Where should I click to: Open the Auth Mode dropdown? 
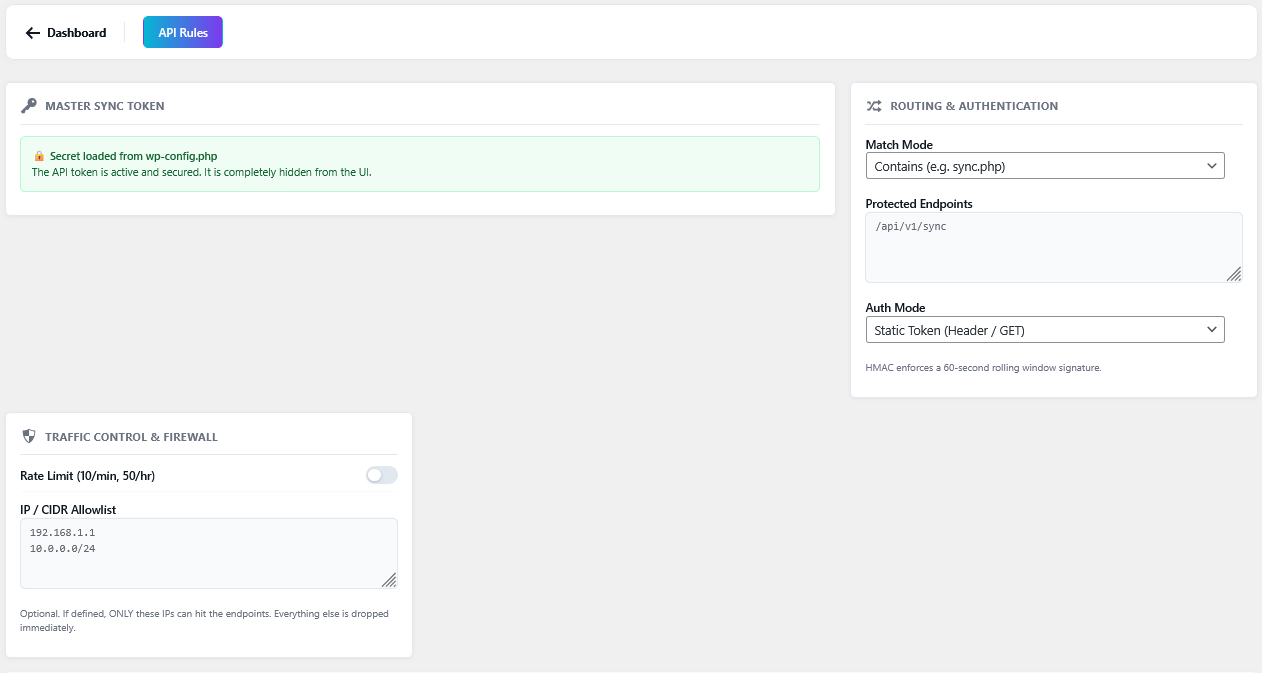(x=1044, y=330)
